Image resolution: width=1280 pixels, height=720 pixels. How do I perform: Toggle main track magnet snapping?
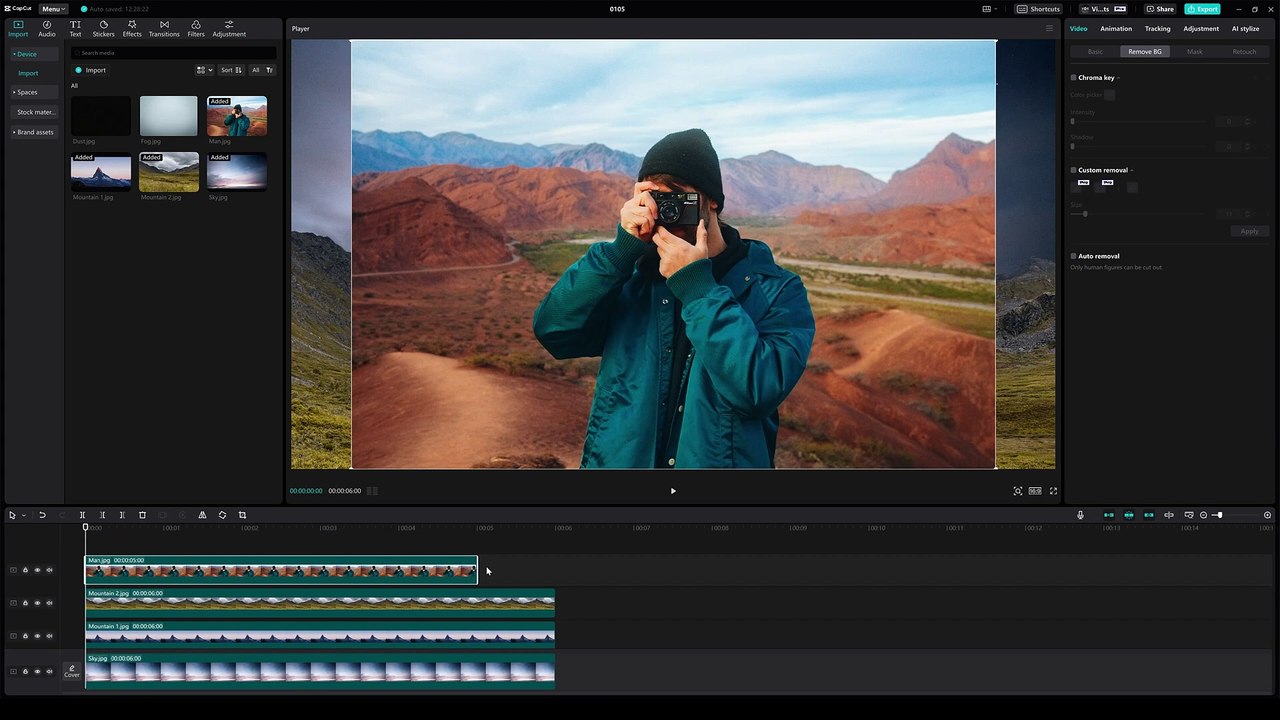pyautogui.click(x=1108, y=515)
